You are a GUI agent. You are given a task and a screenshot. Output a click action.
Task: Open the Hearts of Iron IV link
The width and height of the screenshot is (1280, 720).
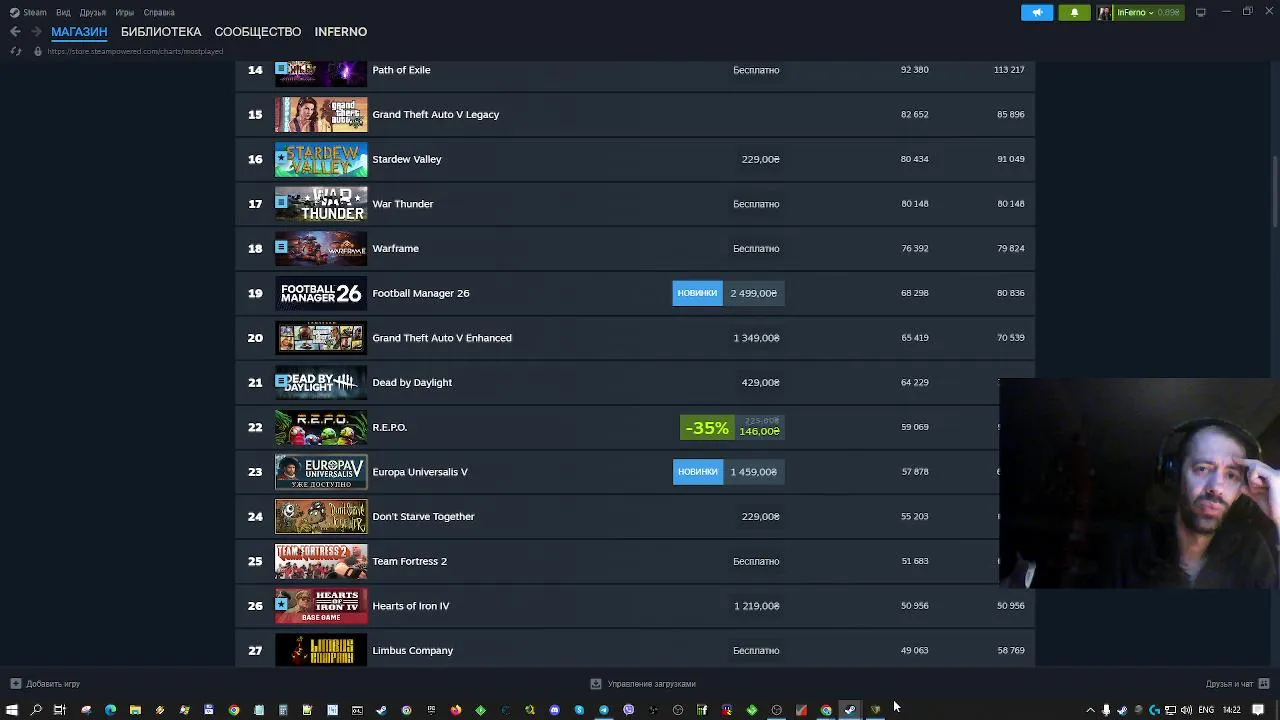pos(410,606)
